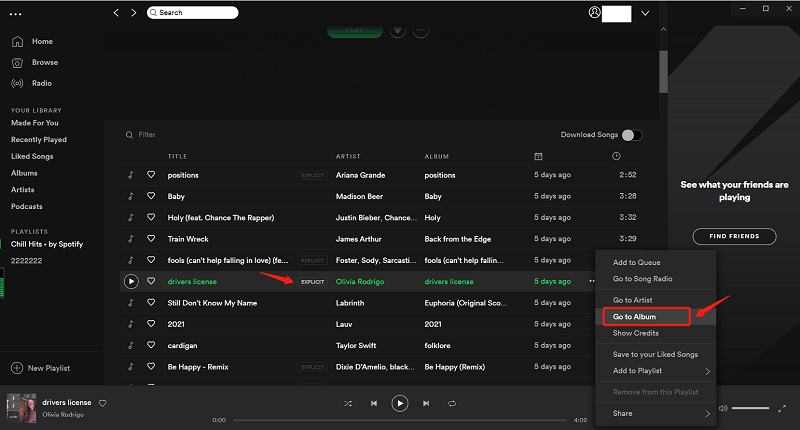Toggle Download Songs switch
This screenshot has width=800, height=430.
(632, 135)
